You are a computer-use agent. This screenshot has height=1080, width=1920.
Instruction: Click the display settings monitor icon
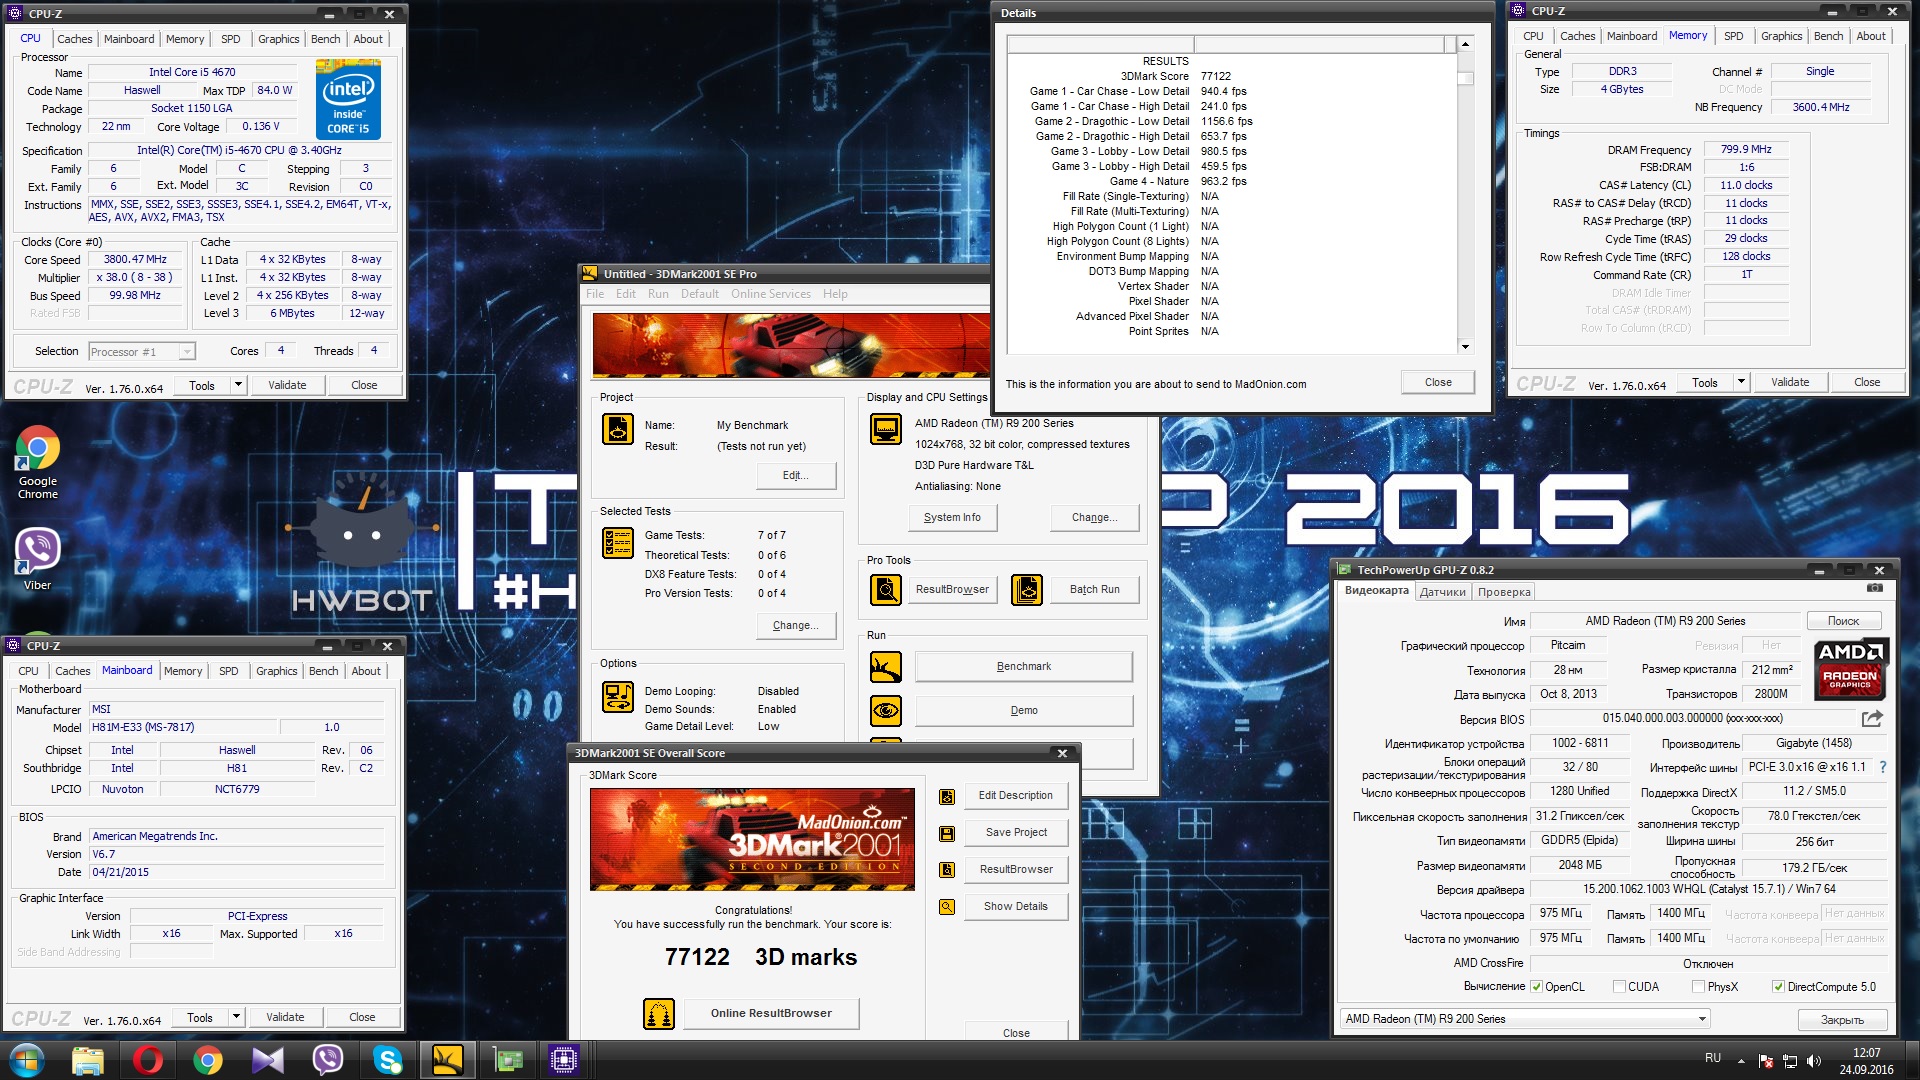tap(885, 429)
